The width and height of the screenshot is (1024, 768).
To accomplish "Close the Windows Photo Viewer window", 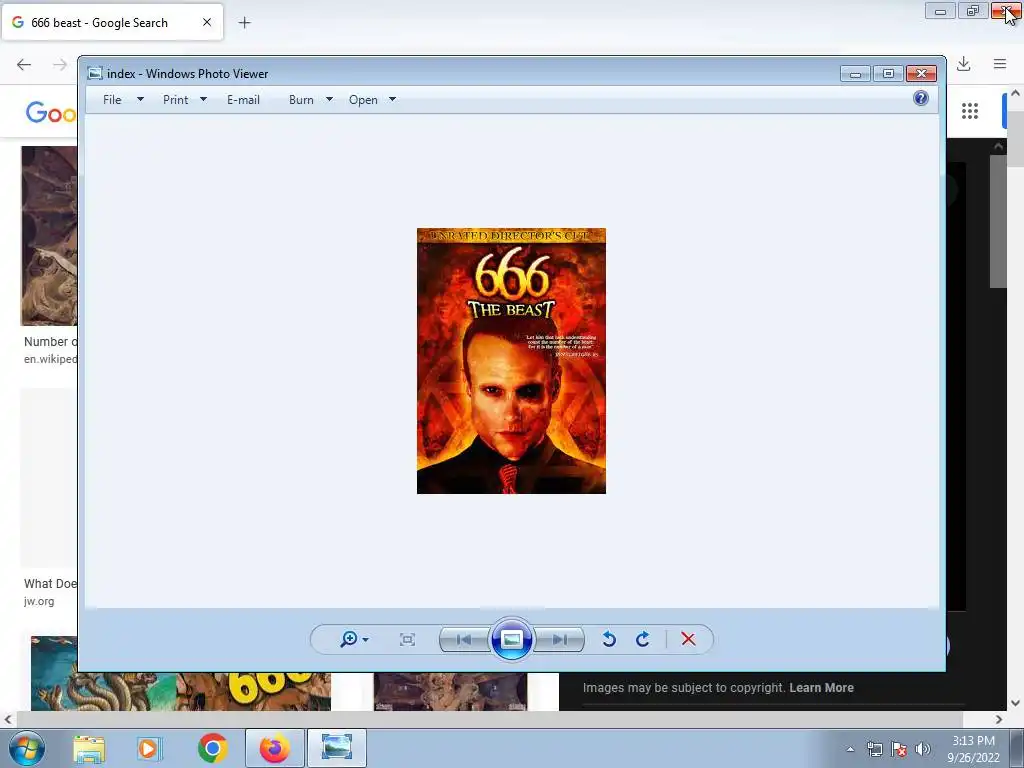I will (x=921, y=74).
